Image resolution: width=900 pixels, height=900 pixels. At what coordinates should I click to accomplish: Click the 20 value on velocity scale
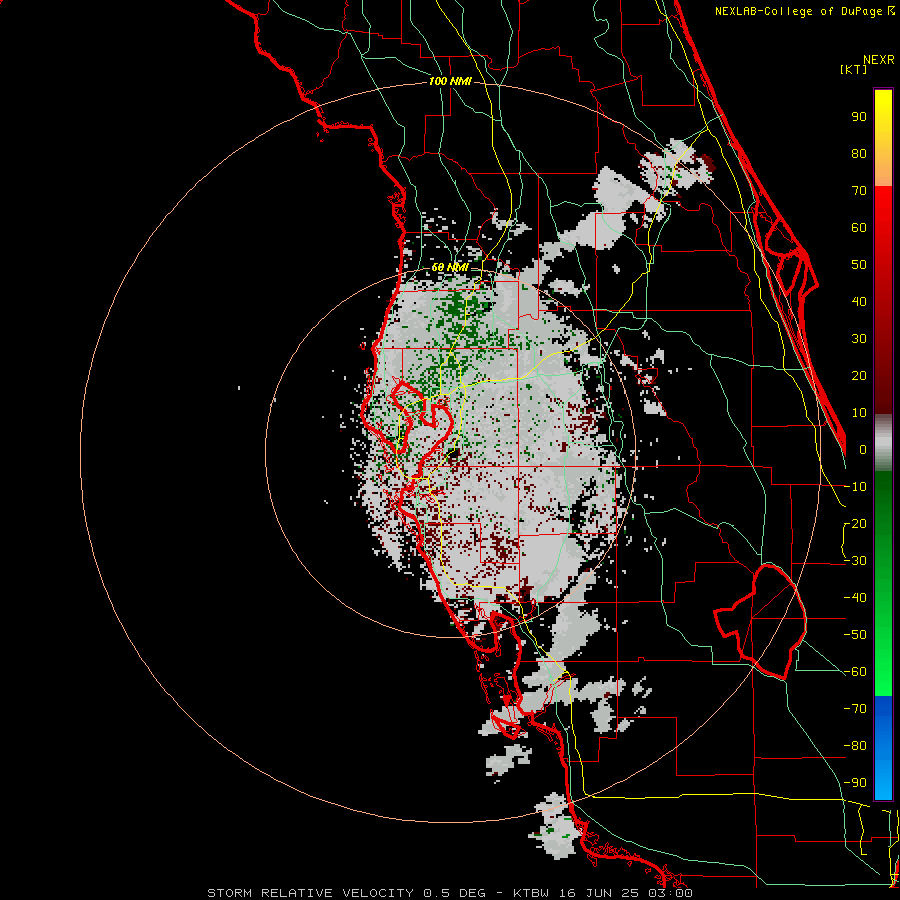(x=859, y=375)
